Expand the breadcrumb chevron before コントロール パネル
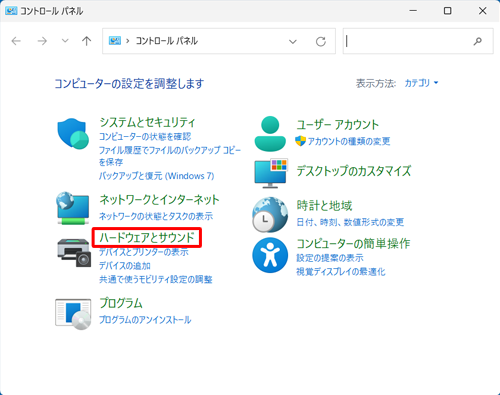This screenshot has height=395, width=500. click(127, 41)
